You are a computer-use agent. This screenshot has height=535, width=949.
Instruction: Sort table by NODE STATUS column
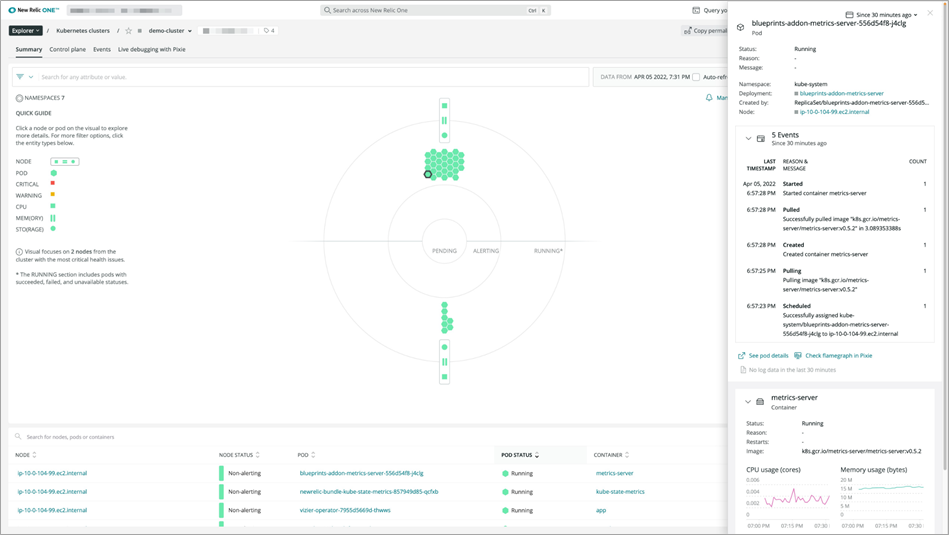click(240, 455)
